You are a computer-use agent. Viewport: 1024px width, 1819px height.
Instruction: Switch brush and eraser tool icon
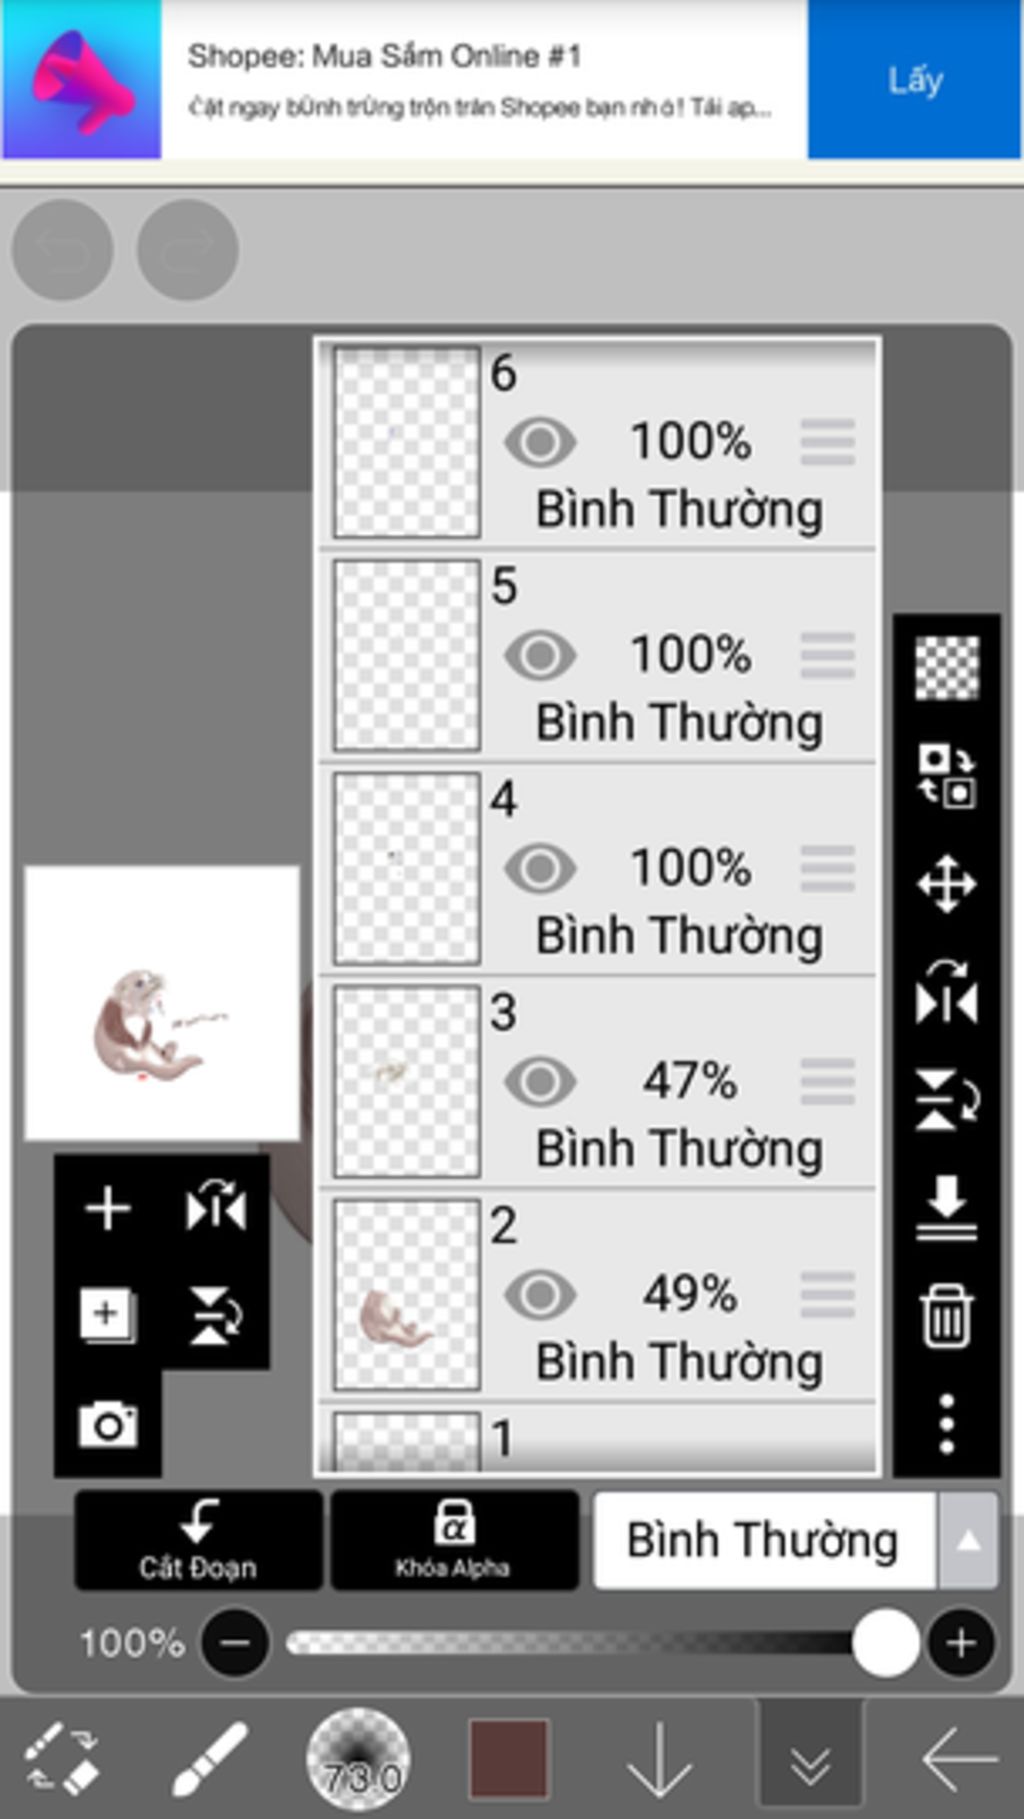click(x=60, y=1758)
